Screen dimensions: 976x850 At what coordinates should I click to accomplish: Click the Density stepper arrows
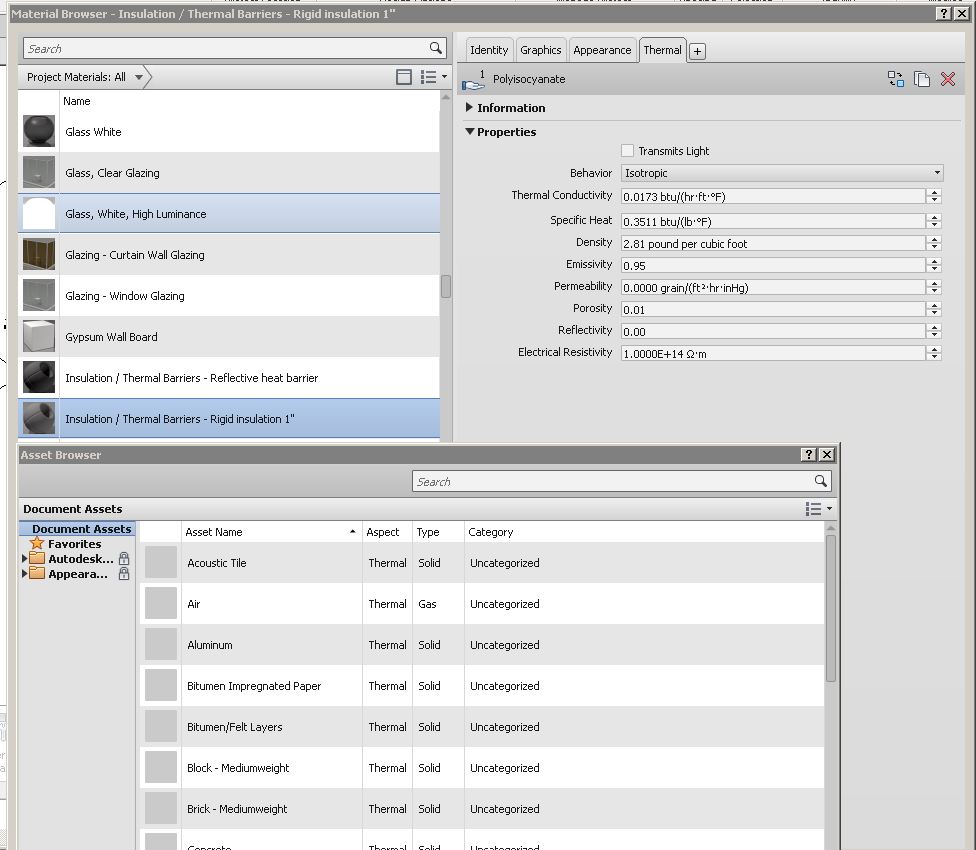coord(934,243)
